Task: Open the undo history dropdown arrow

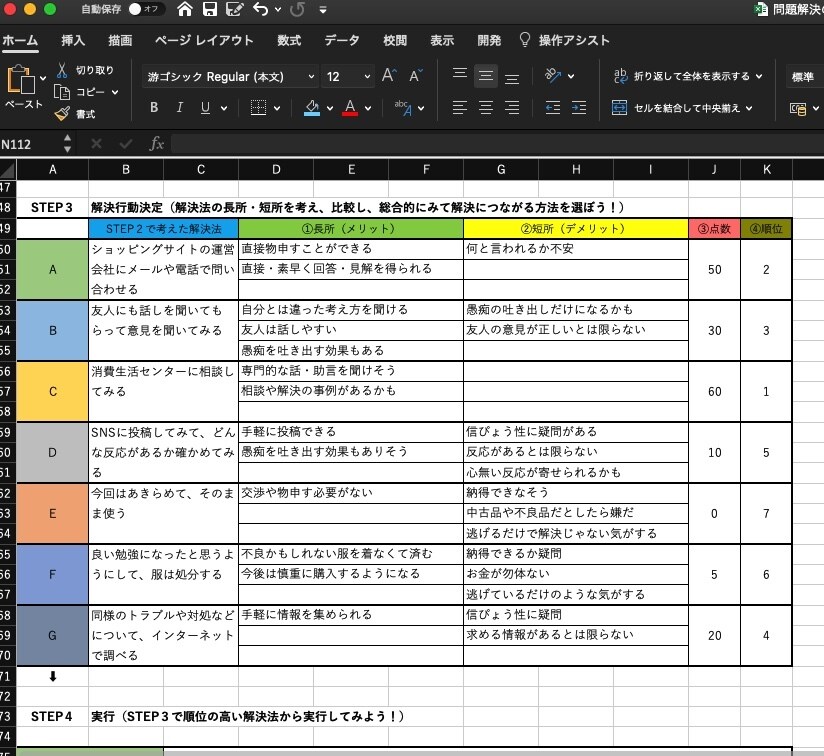Action: click(x=278, y=9)
